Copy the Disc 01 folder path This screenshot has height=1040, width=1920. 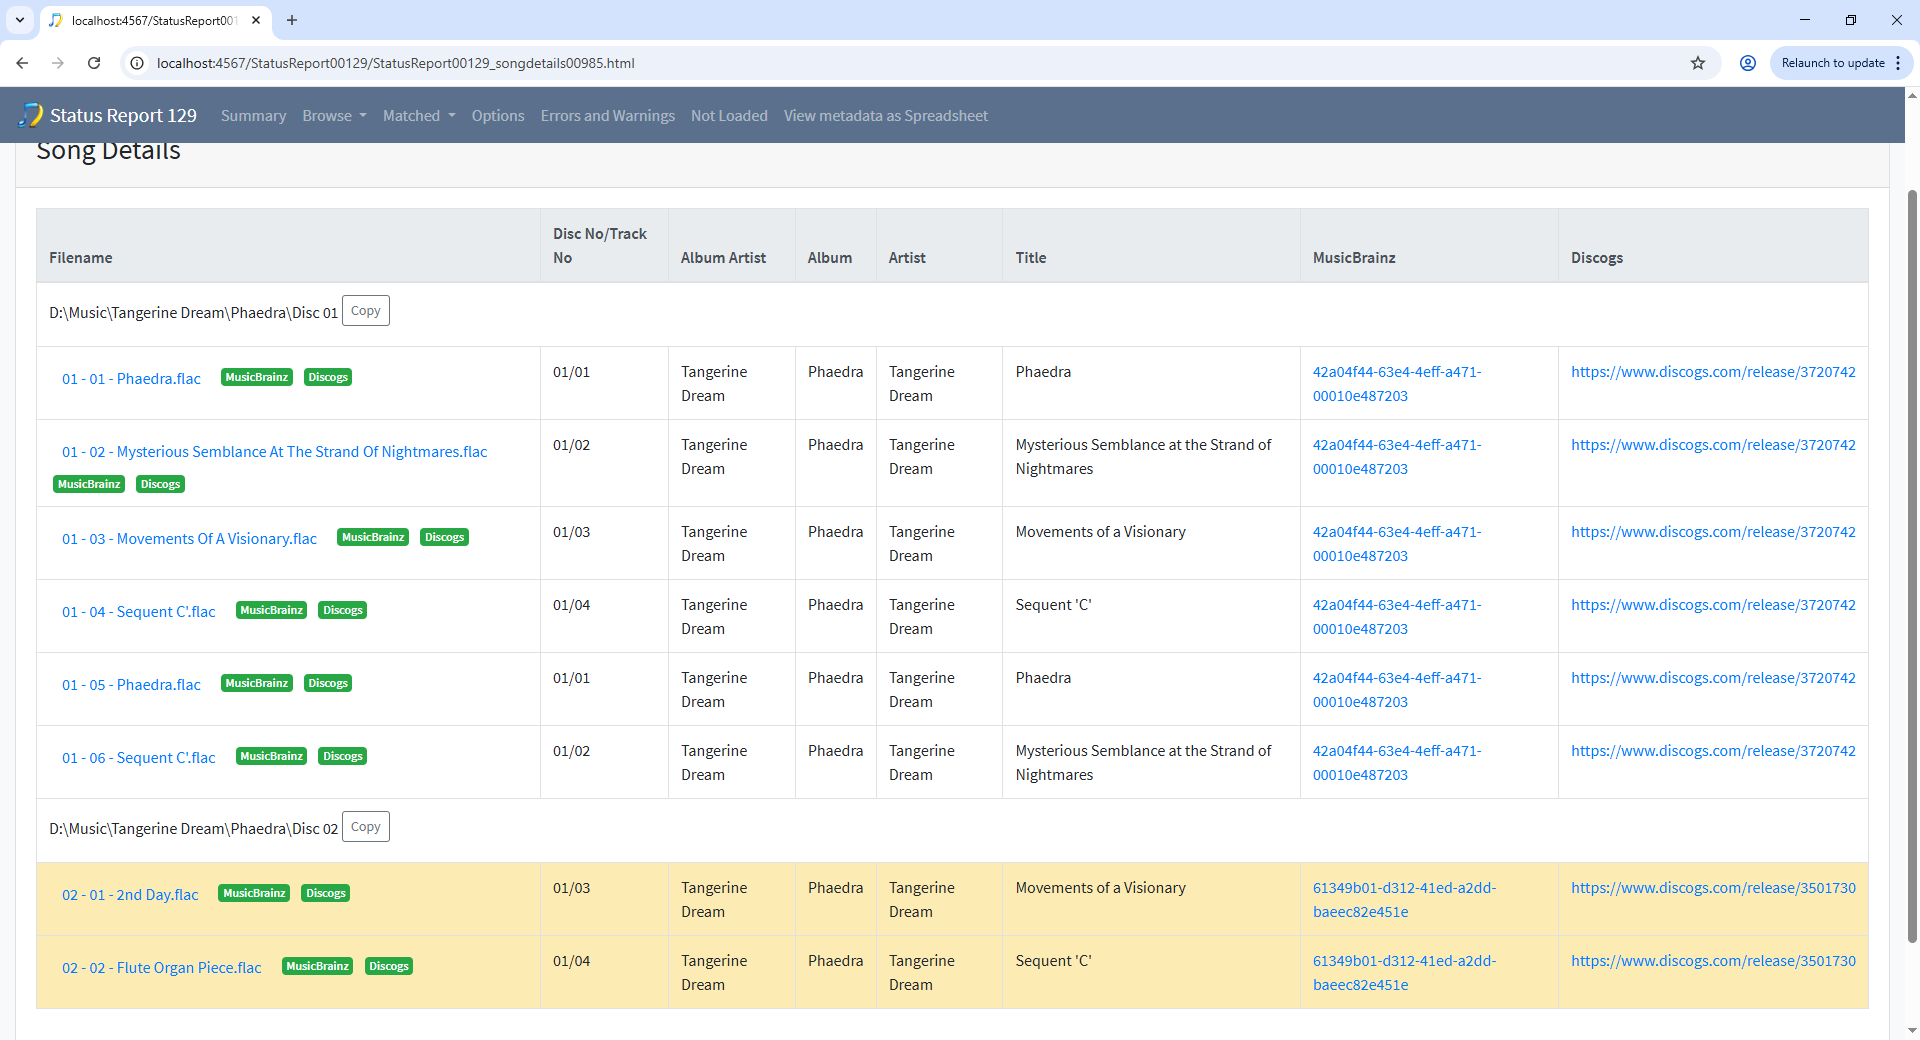tap(366, 311)
